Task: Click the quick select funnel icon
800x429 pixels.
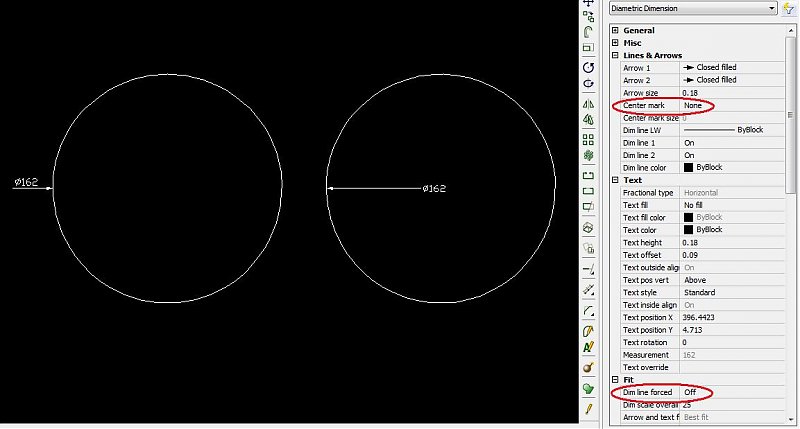Action: (788, 8)
